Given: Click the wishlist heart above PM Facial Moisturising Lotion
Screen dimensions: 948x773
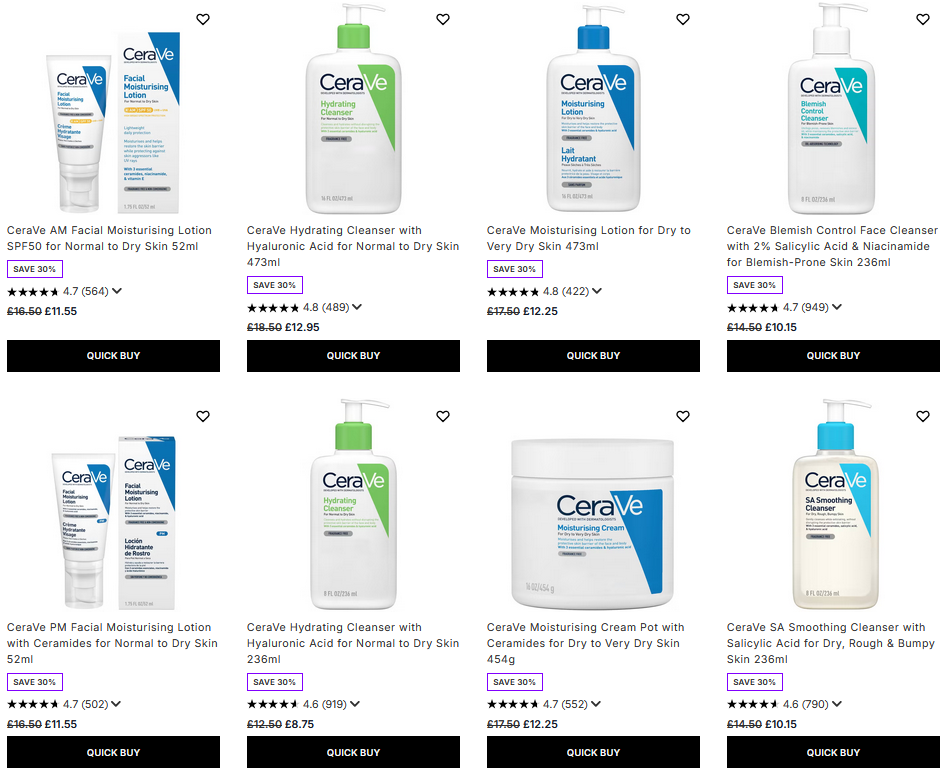Looking at the screenshot, I should coord(203,416).
